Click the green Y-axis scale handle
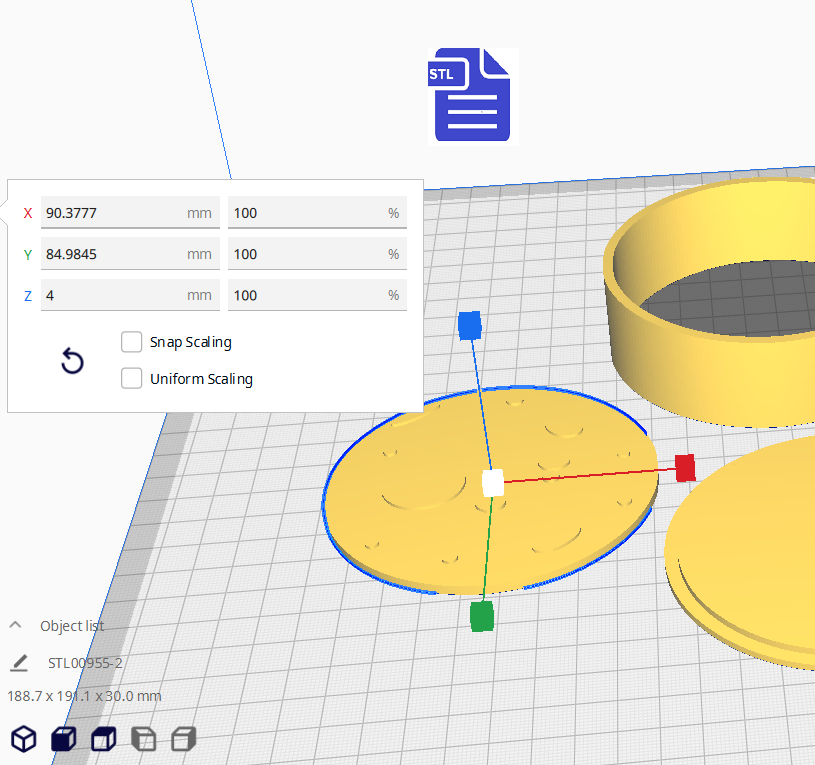Screen dimensions: 815x765 pos(482,617)
